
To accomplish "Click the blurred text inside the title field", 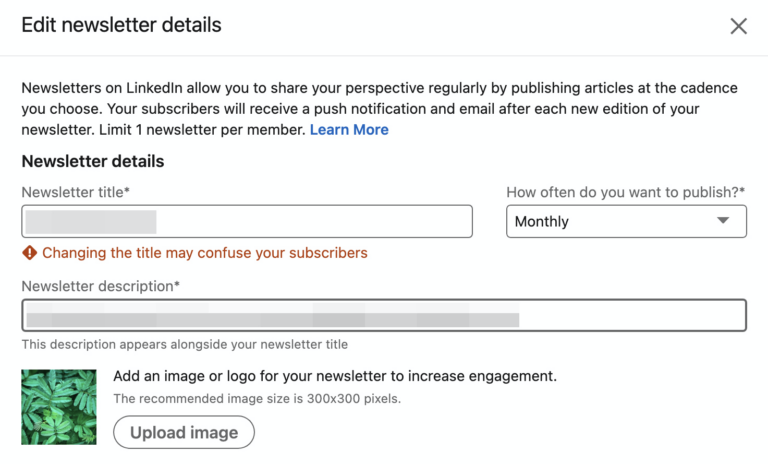I will [91, 222].
